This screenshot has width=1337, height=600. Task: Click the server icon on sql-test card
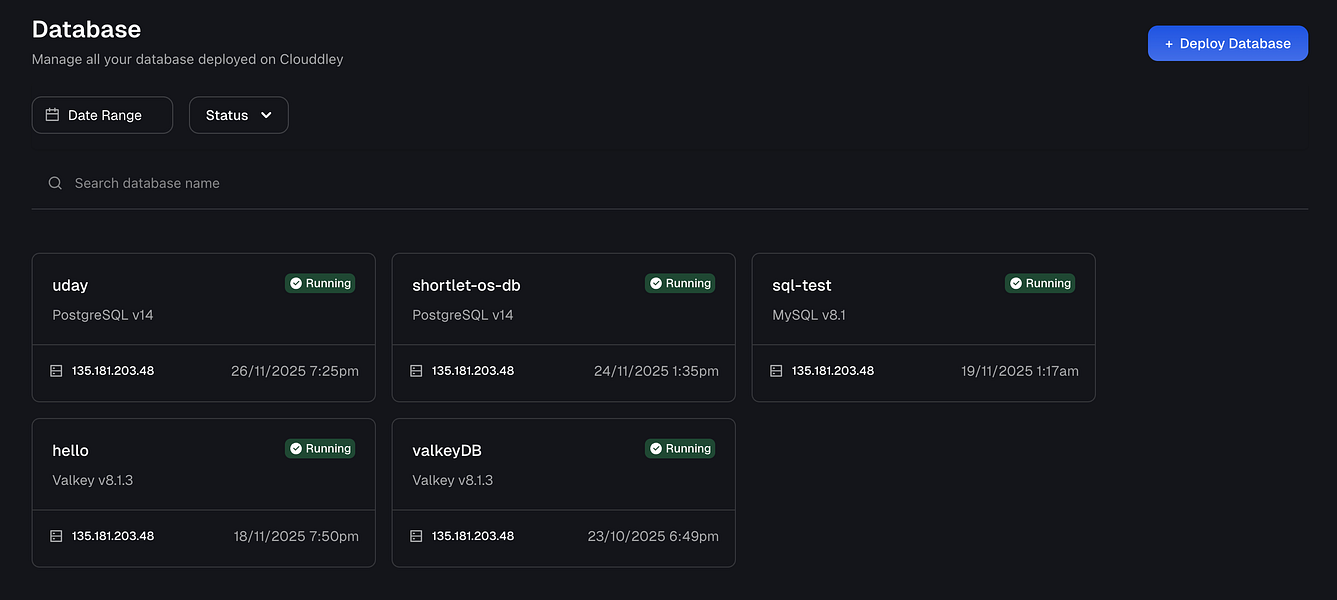click(x=776, y=371)
